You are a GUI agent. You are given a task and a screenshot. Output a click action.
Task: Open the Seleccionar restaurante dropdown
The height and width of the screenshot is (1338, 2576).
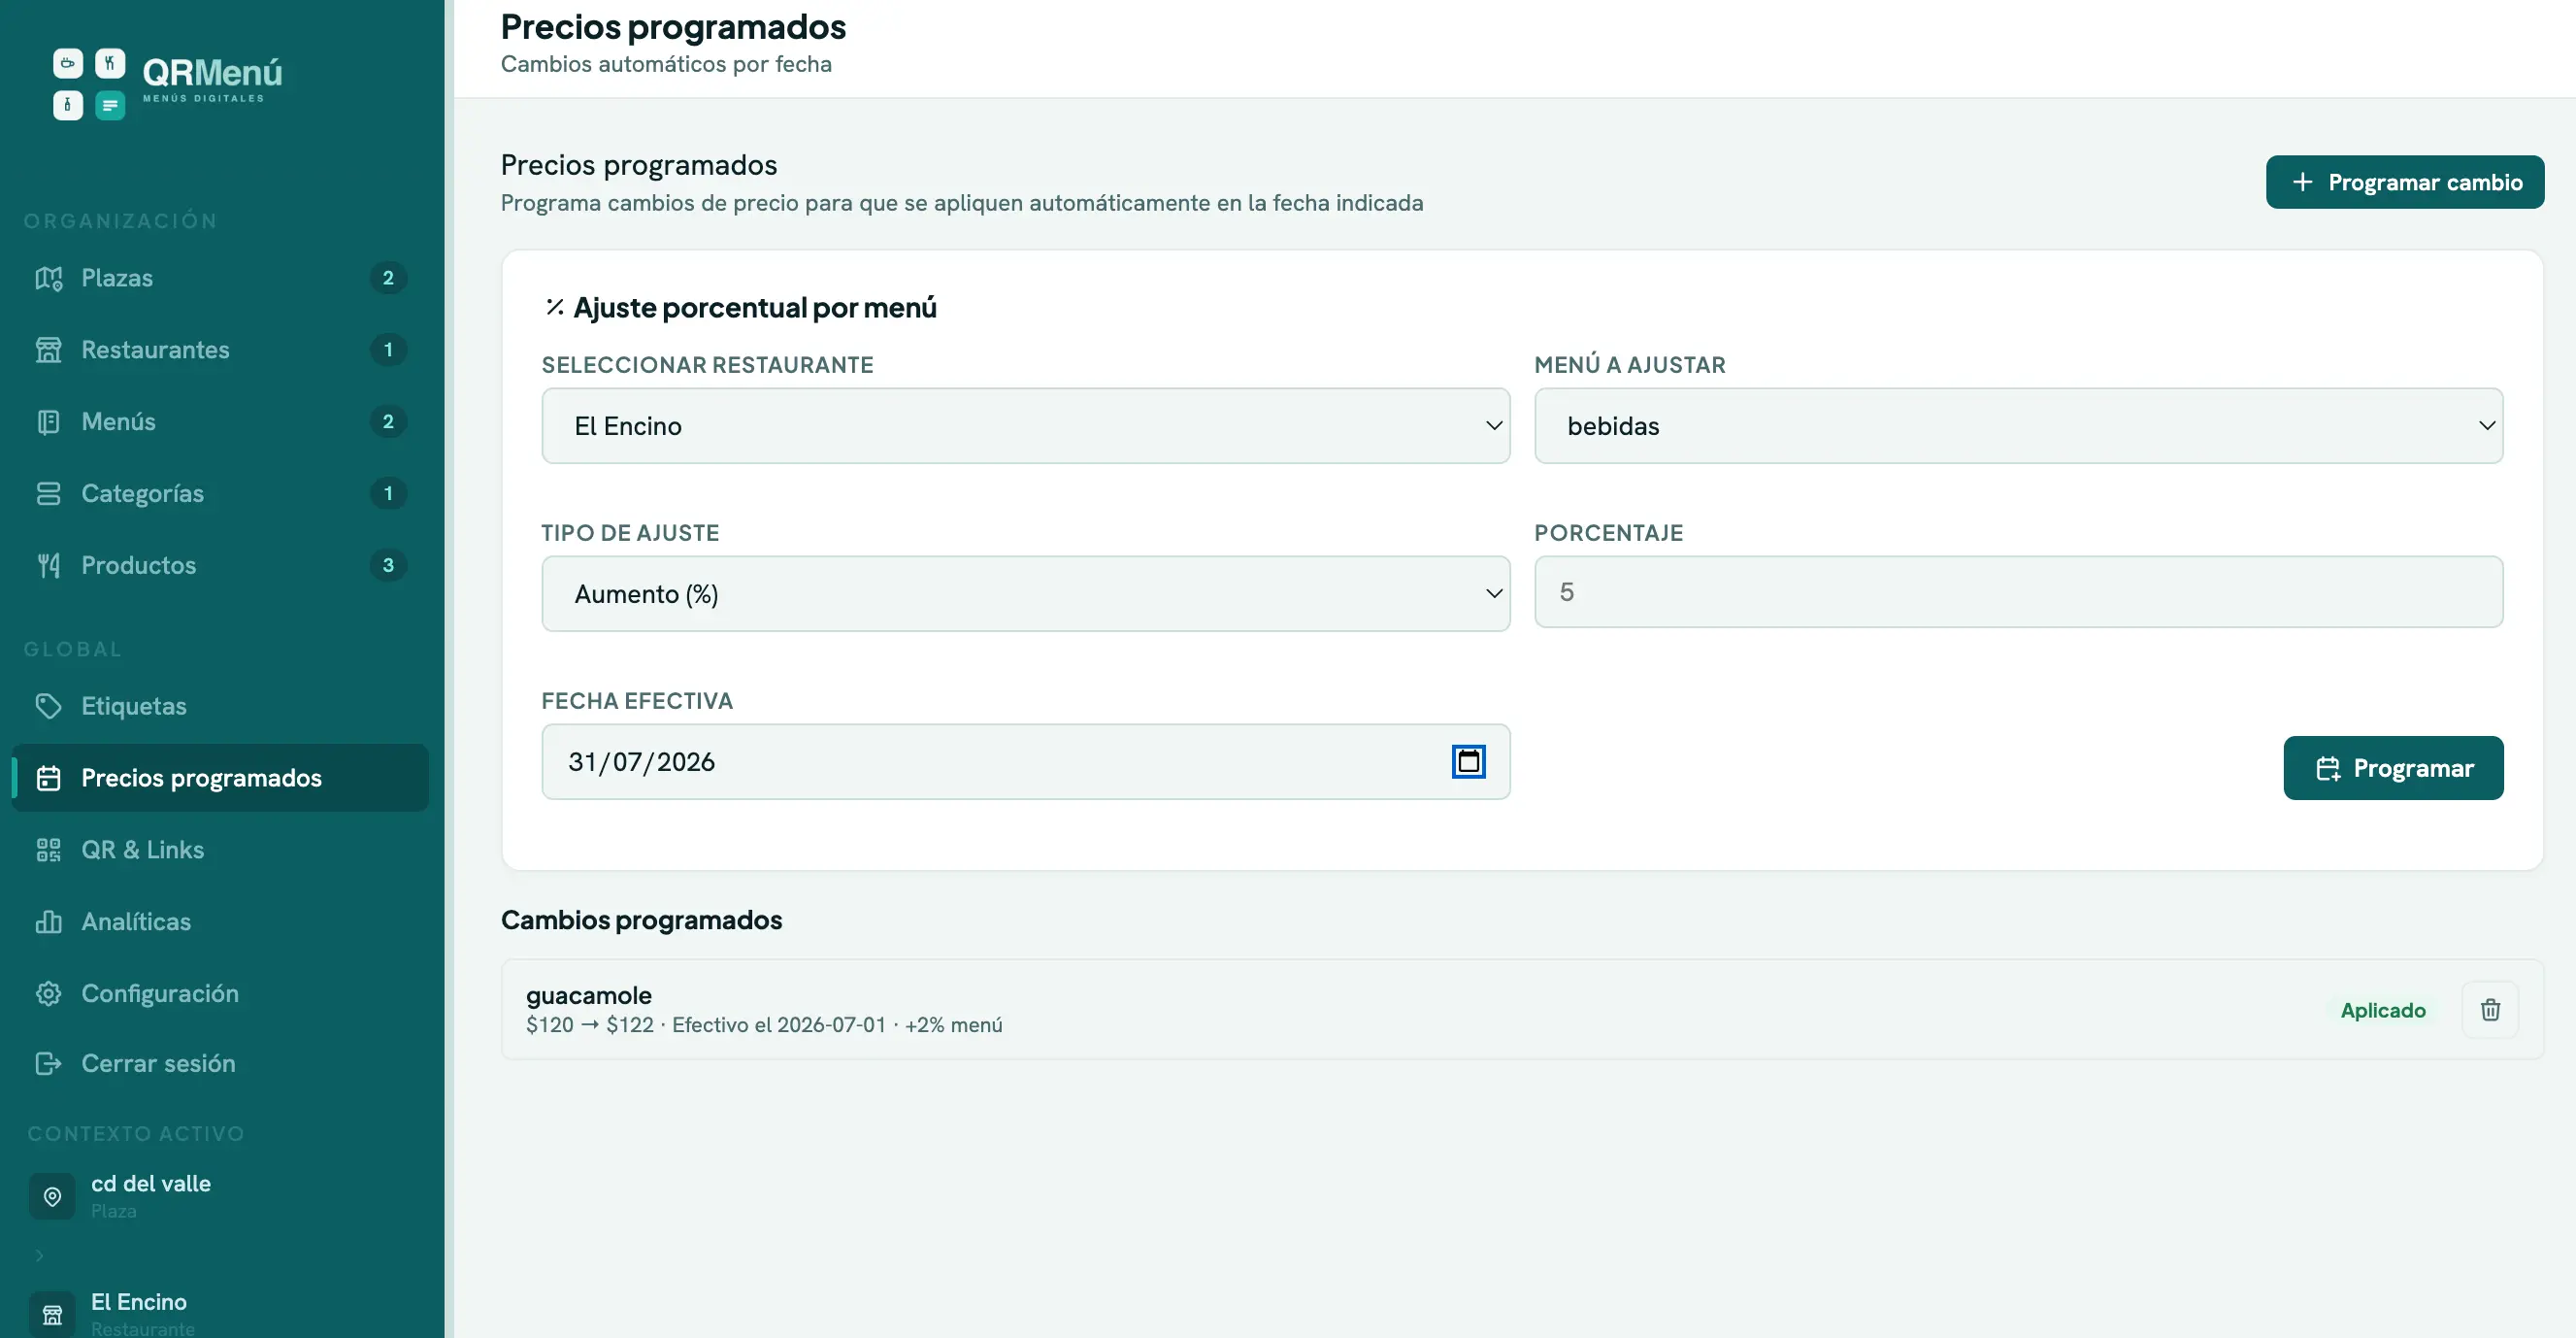coord(1025,426)
